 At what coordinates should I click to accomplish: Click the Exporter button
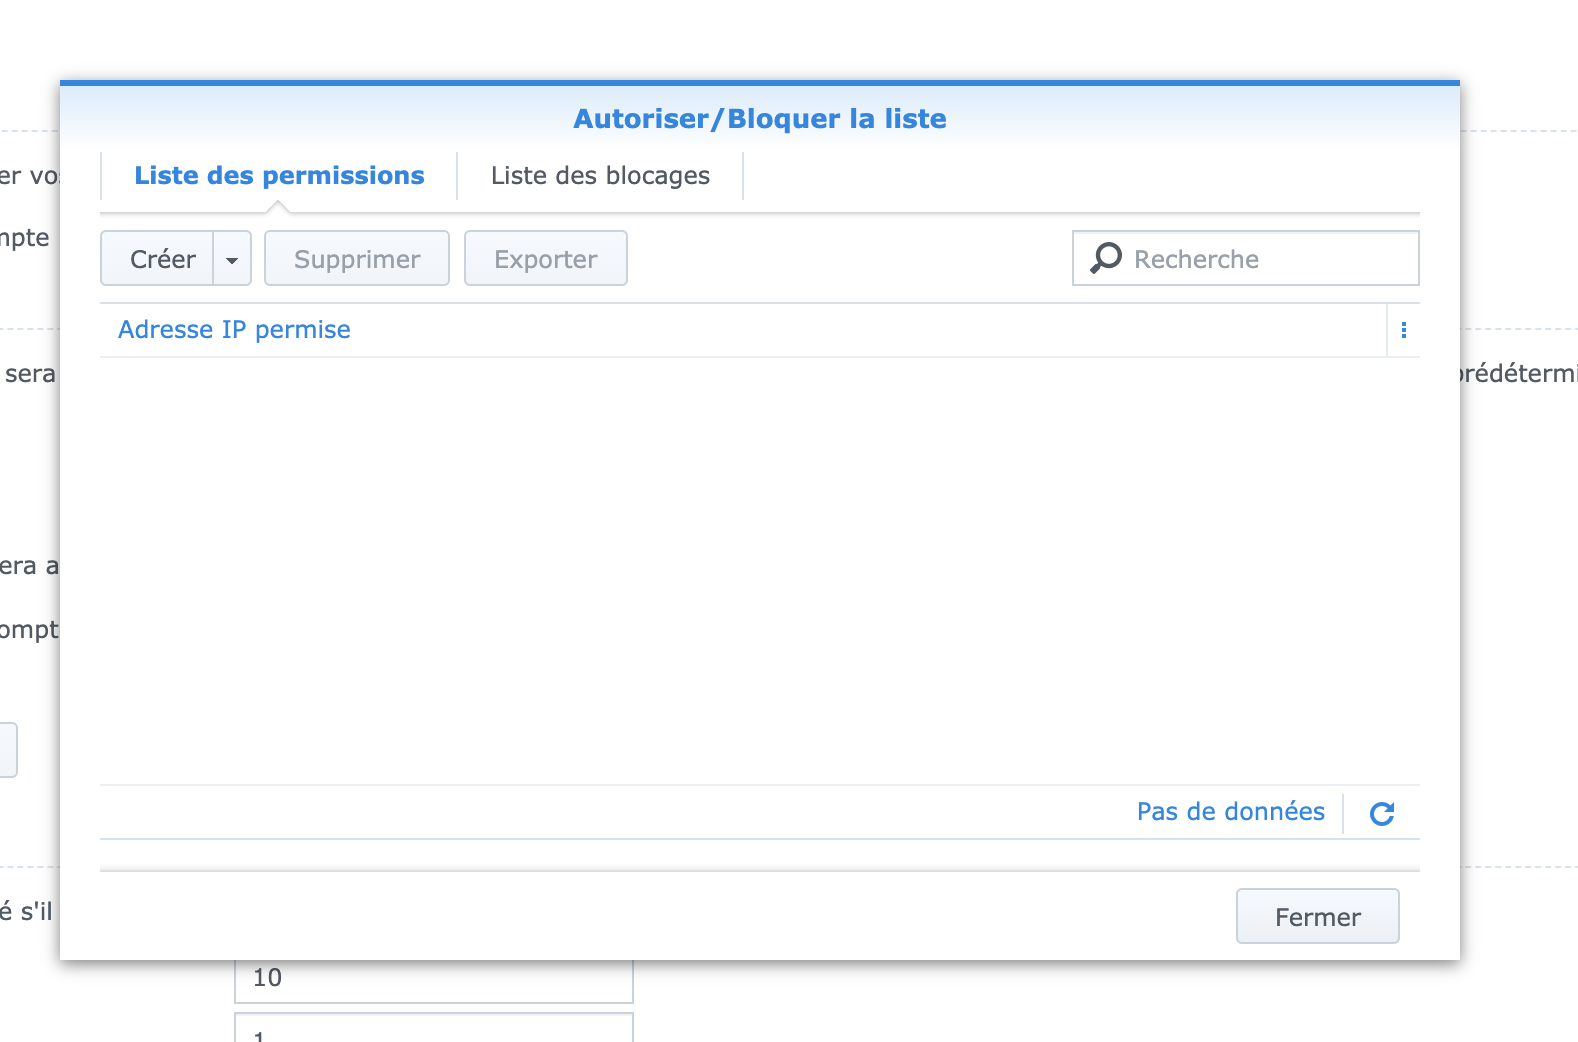click(546, 259)
